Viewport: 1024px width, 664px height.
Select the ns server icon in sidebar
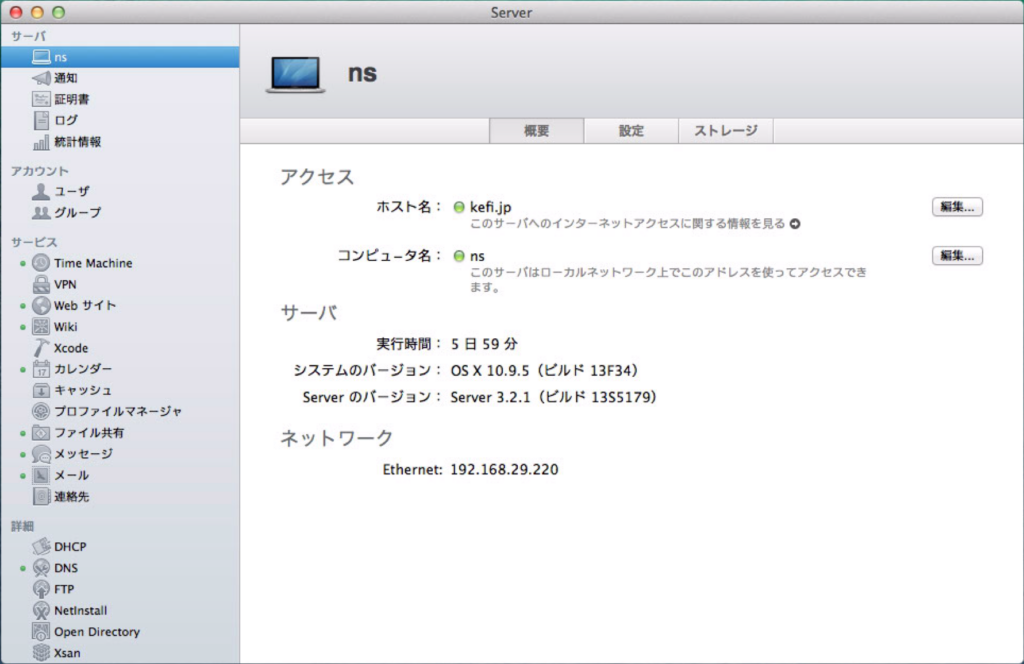[x=40, y=57]
